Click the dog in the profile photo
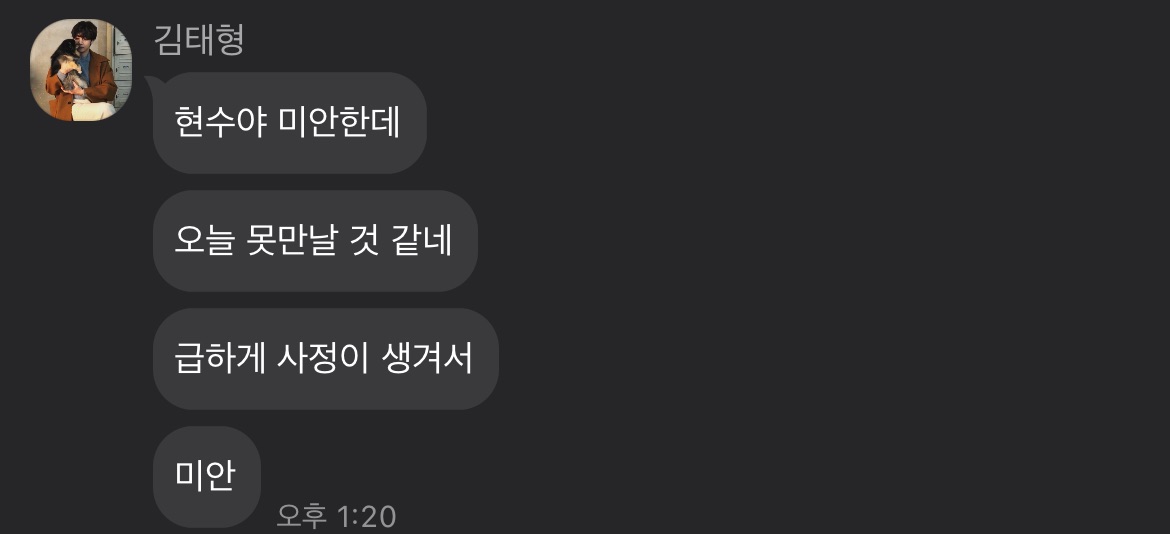The image size is (1170, 534). (x=65, y=63)
